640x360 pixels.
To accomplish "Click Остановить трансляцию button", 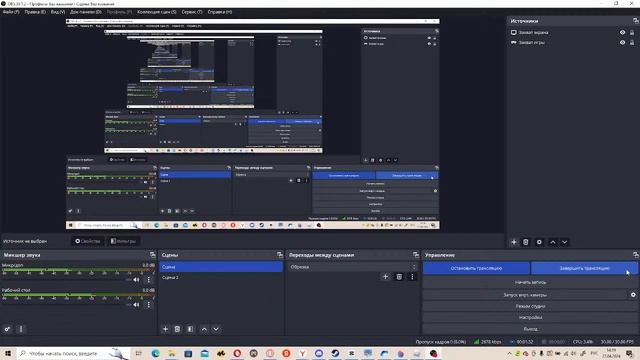I will [x=476, y=268].
